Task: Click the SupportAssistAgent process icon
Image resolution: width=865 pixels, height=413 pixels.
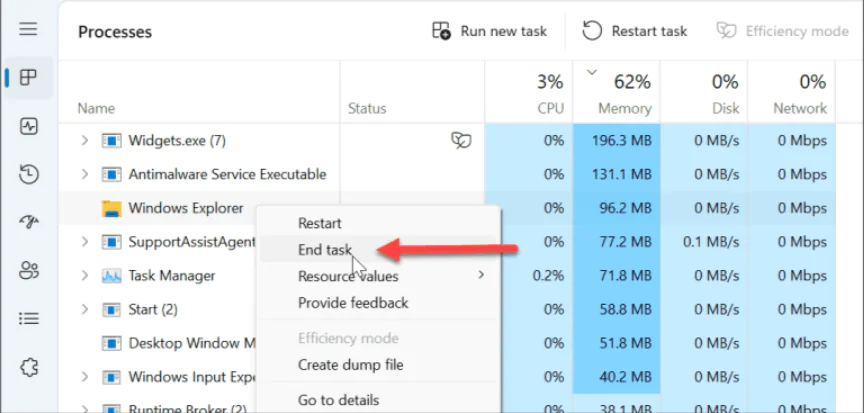Action: (x=111, y=242)
